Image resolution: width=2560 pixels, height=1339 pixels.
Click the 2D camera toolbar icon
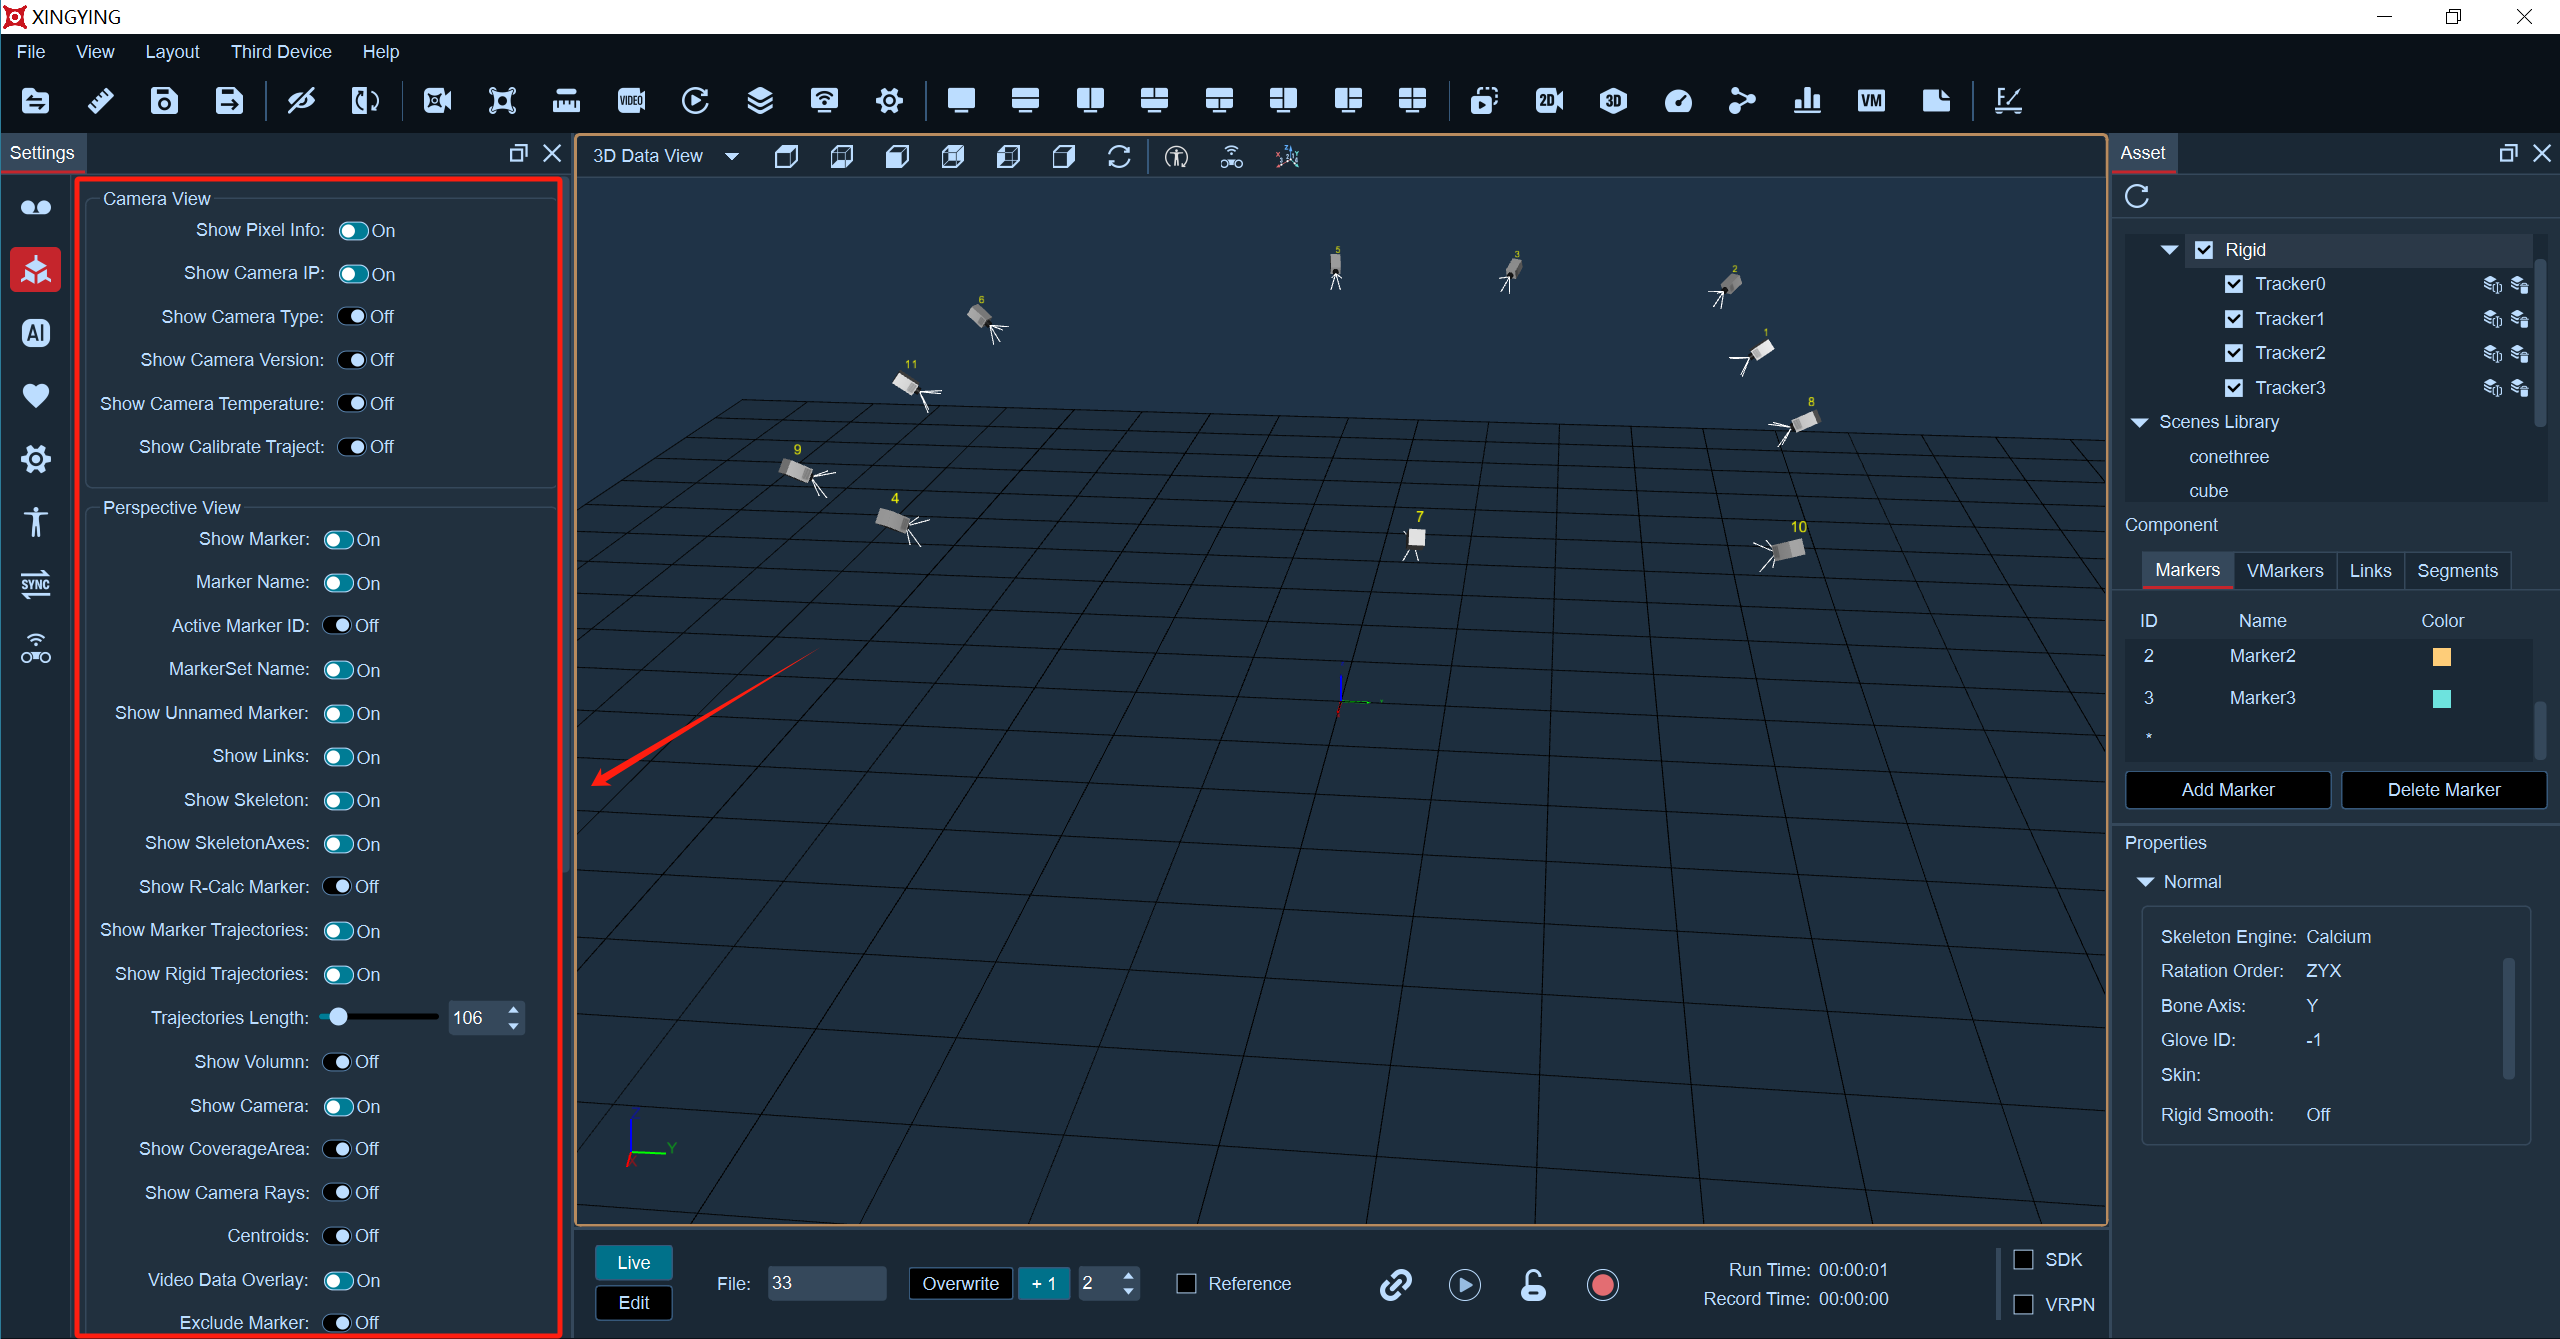pos(1548,100)
